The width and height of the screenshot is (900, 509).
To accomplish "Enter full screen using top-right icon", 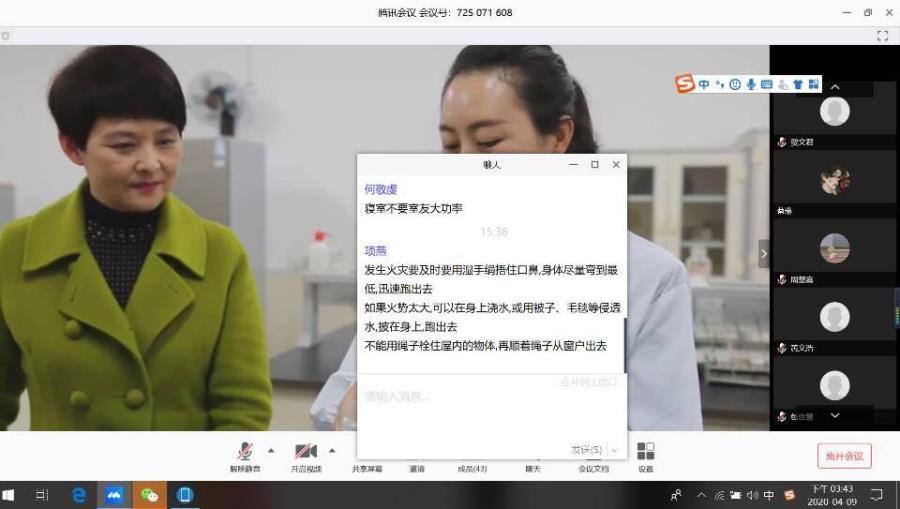I will coord(883,36).
